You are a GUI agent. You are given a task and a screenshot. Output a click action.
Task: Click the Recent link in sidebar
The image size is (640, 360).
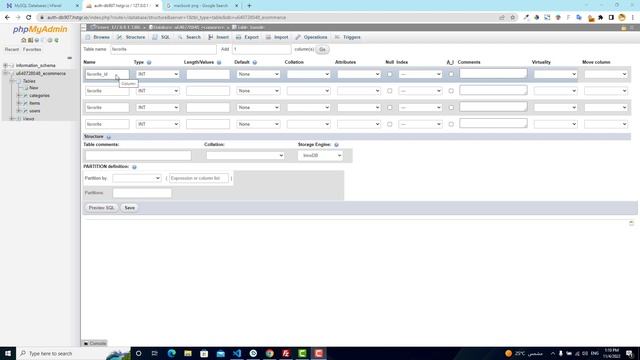coord(12,49)
